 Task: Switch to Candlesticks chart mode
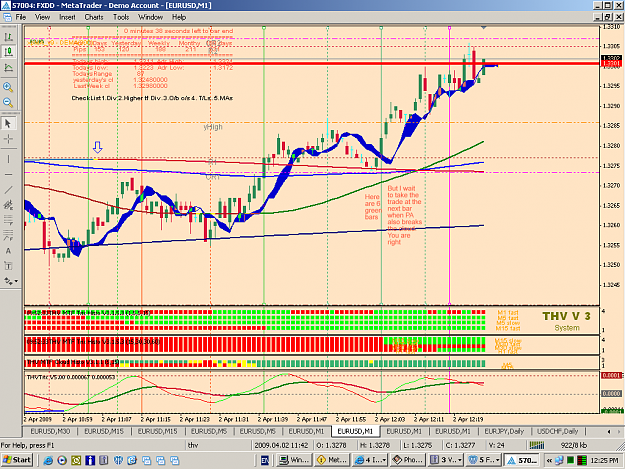point(8,52)
